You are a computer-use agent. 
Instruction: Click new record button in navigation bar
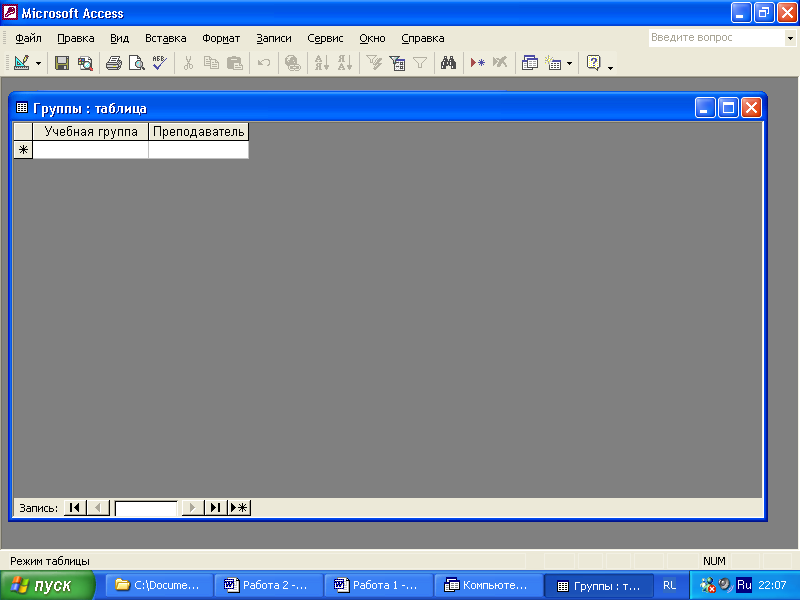coord(239,508)
